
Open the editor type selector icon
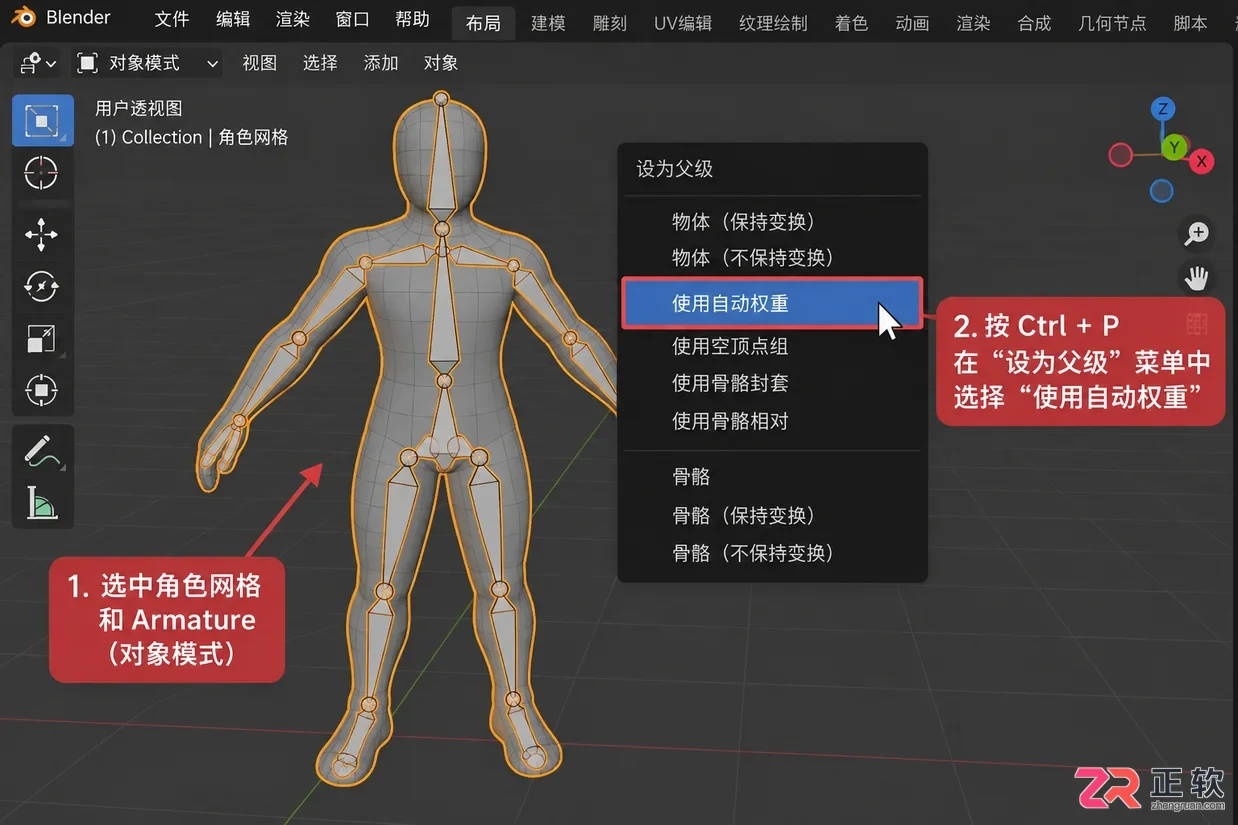pos(36,63)
